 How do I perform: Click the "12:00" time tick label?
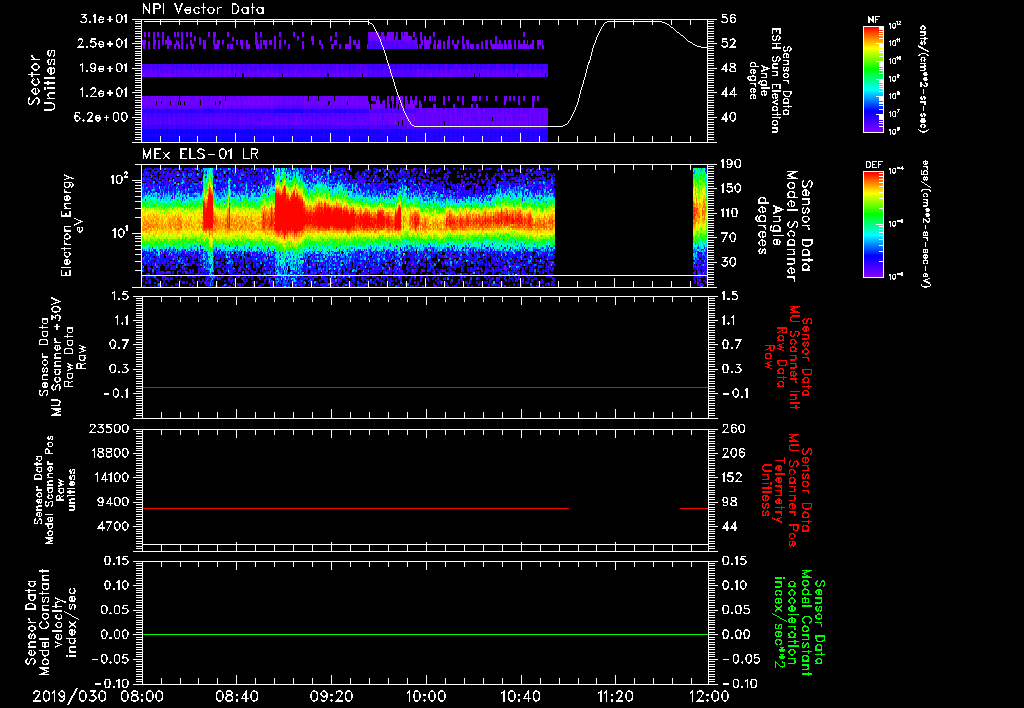(709, 696)
